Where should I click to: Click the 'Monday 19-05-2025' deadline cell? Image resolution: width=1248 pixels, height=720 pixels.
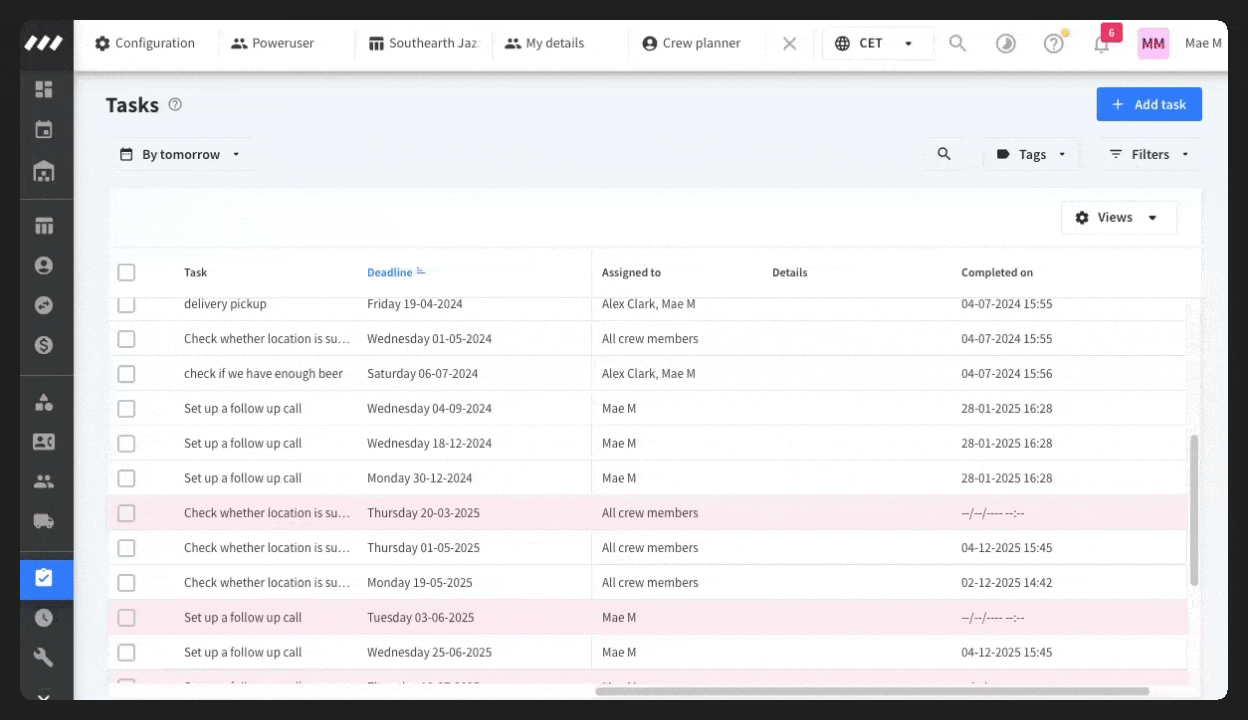click(420, 582)
